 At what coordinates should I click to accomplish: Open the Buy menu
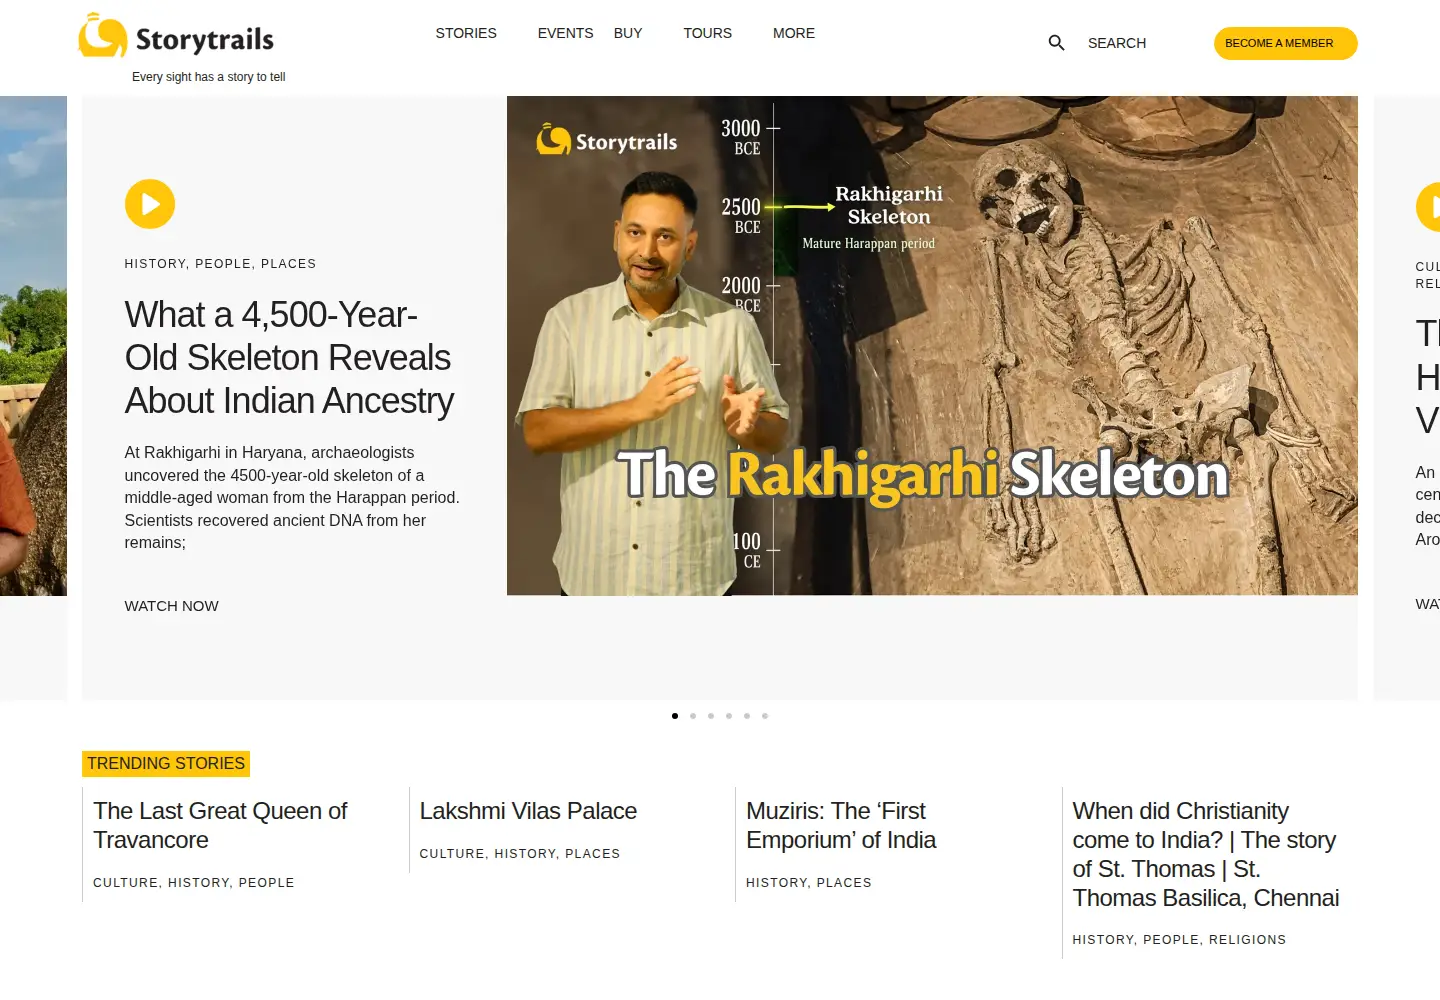click(x=628, y=33)
